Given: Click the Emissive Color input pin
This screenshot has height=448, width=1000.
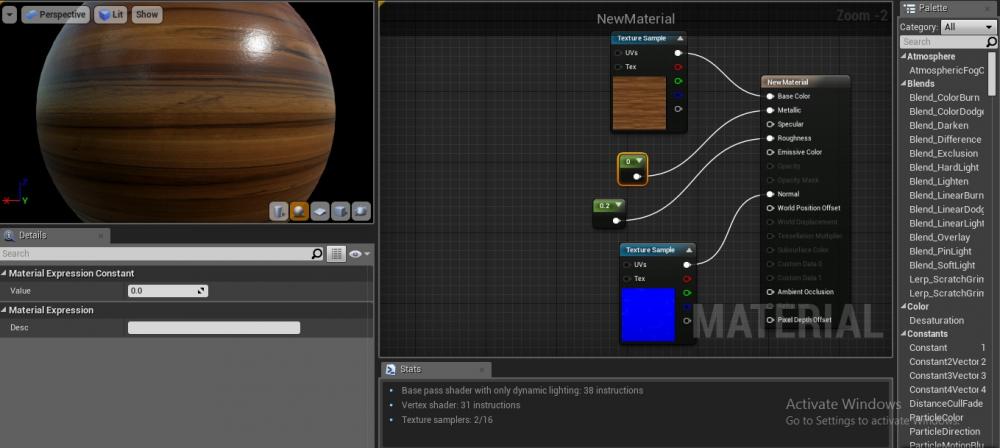Looking at the screenshot, I should 770,152.
